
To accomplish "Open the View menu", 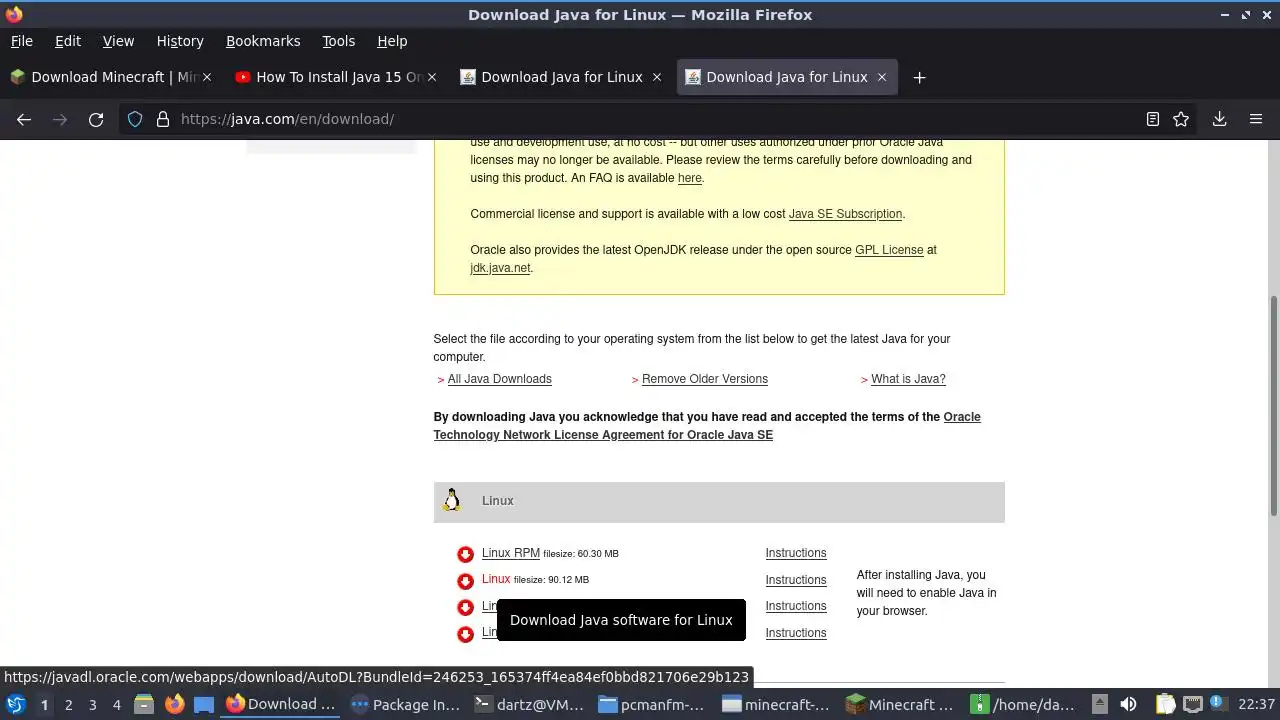I will tap(118, 41).
